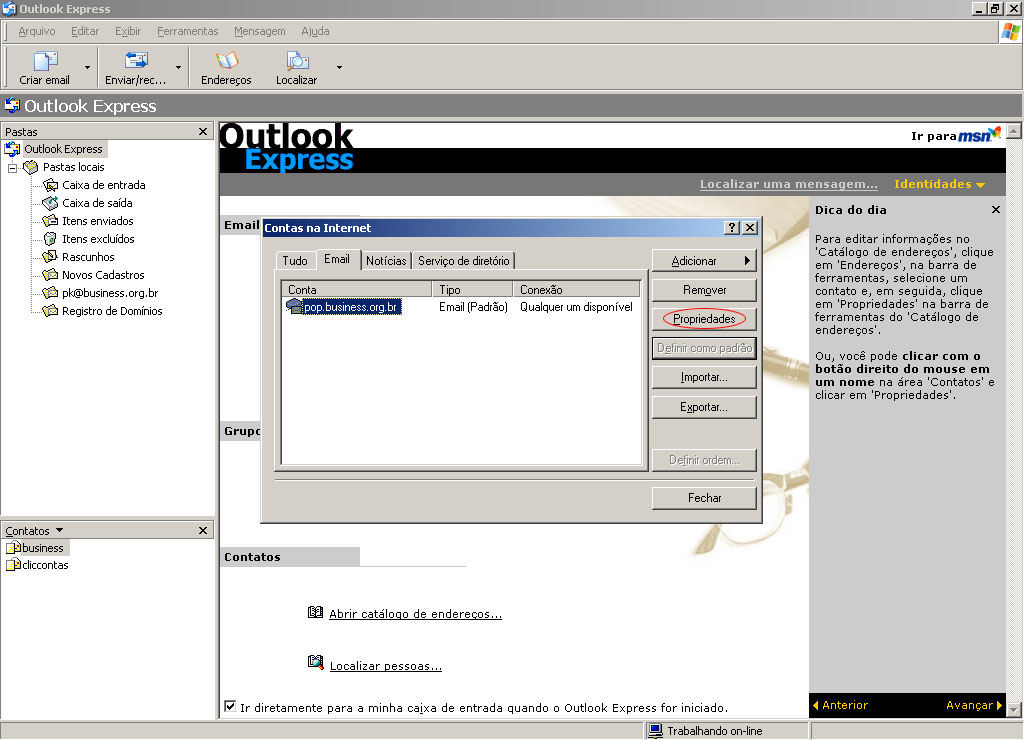Click the Localizar pessoas link
The image size is (1024, 740).
coord(385,666)
